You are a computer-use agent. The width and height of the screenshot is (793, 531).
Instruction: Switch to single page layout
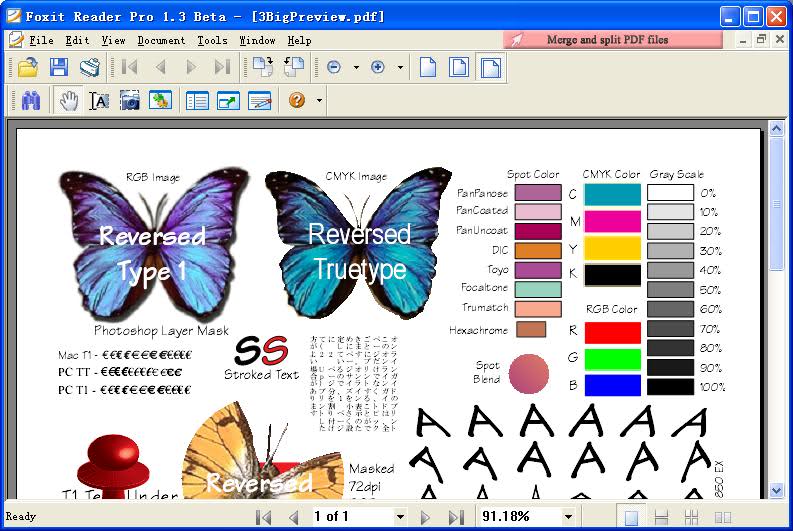click(x=631, y=517)
